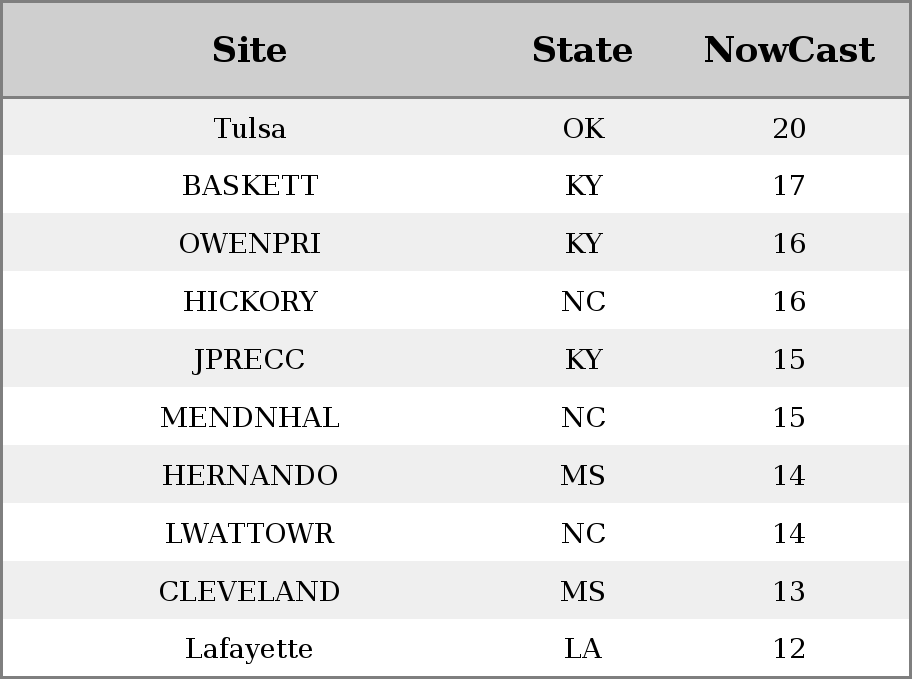912x679 pixels.
Task: Click the NowCast value 12
Action: tap(789, 649)
